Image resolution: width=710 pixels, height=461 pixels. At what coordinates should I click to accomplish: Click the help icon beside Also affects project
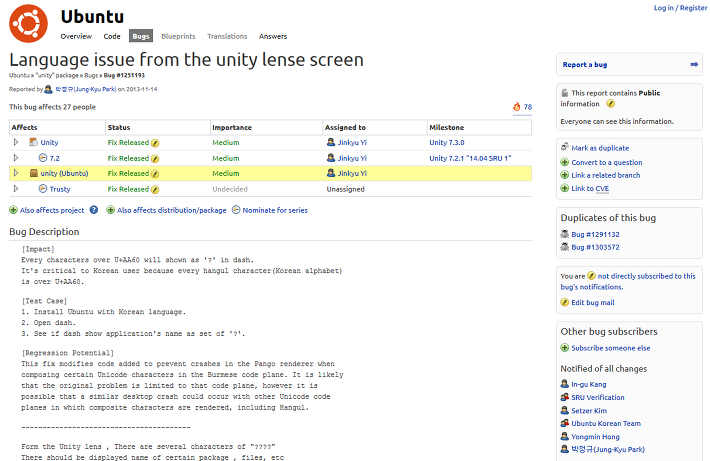coord(94,210)
